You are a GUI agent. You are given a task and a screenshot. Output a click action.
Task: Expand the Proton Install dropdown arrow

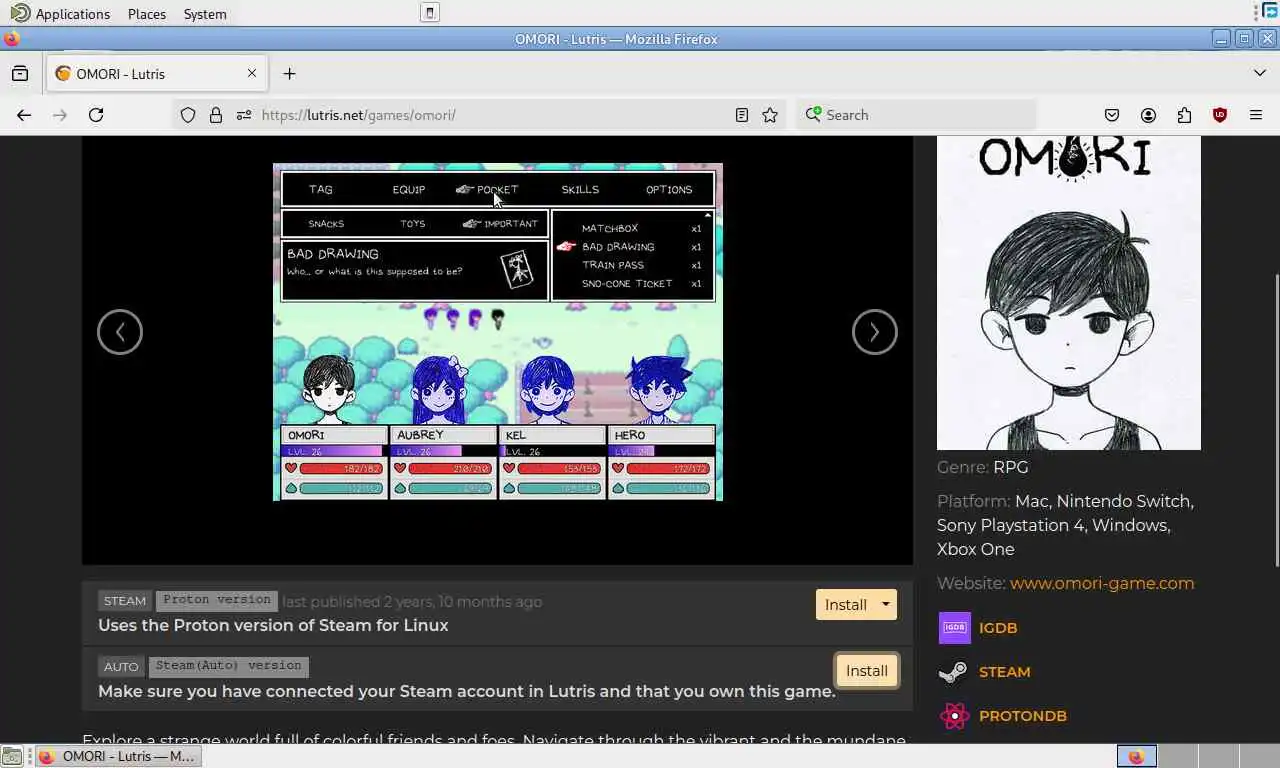(x=886, y=605)
